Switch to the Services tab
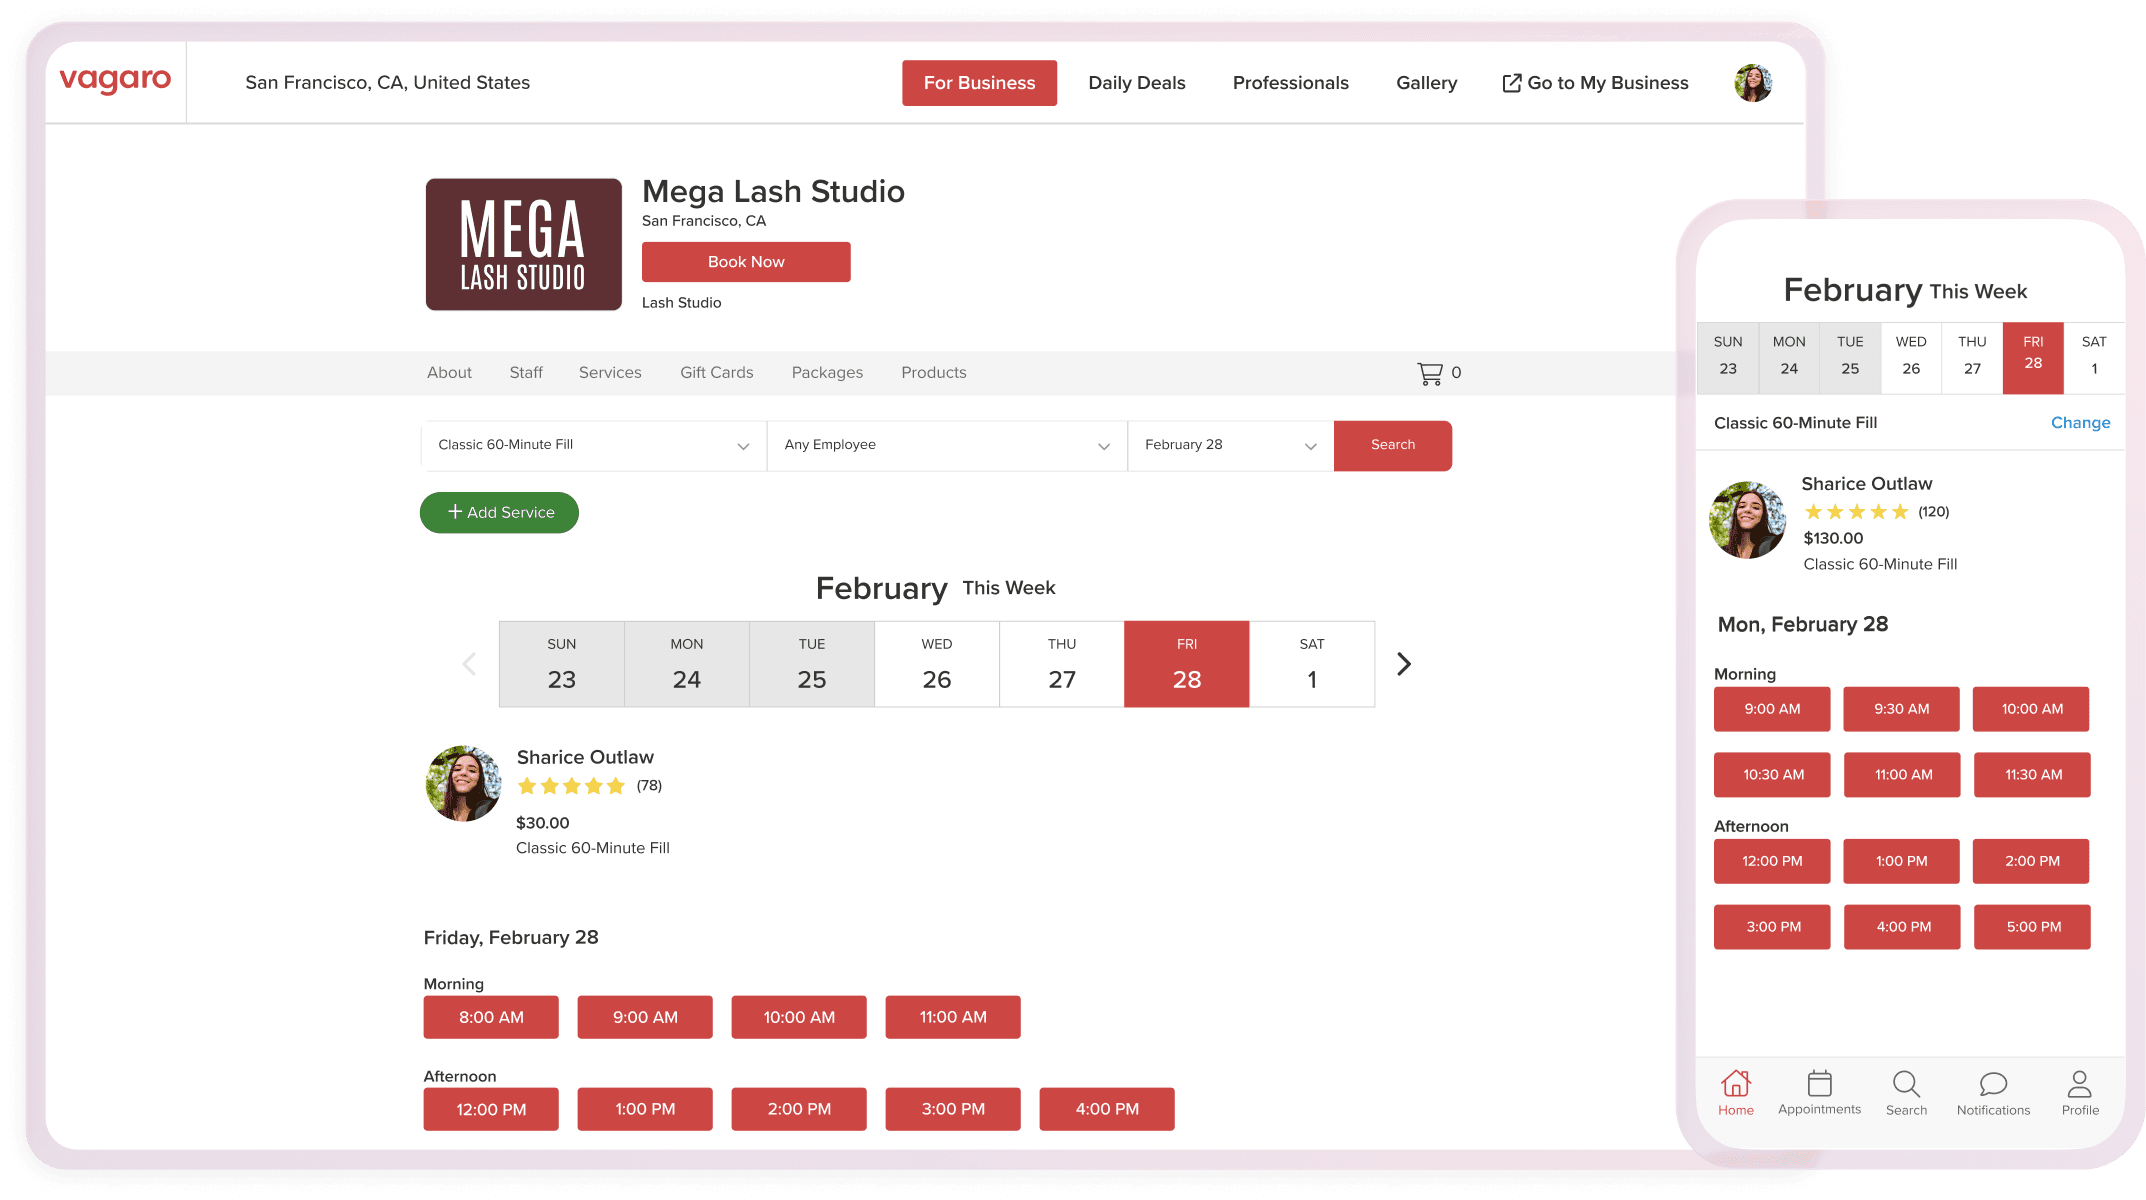This screenshot has width=2146, height=1200. coord(610,372)
